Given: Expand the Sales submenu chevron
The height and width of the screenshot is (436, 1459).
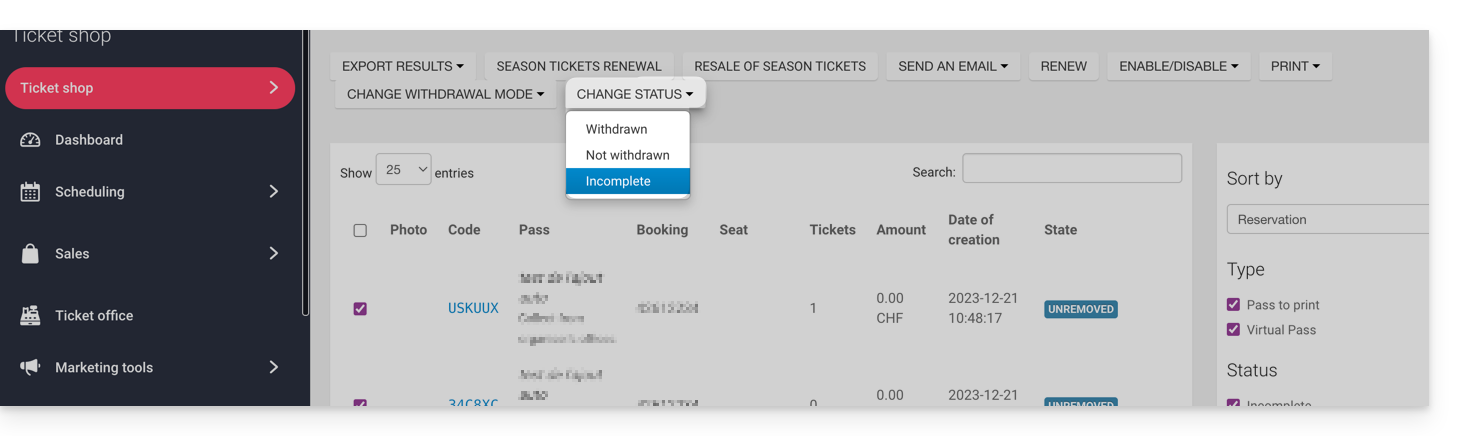Looking at the screenshot, I should click(273, 254).
